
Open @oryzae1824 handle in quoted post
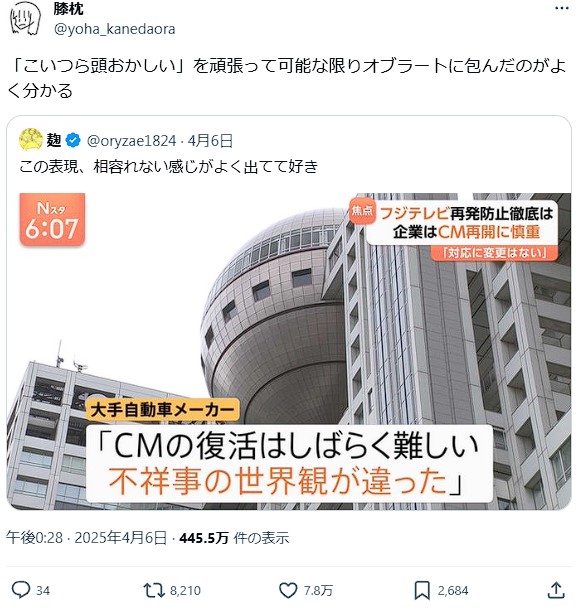pos(131,141)
